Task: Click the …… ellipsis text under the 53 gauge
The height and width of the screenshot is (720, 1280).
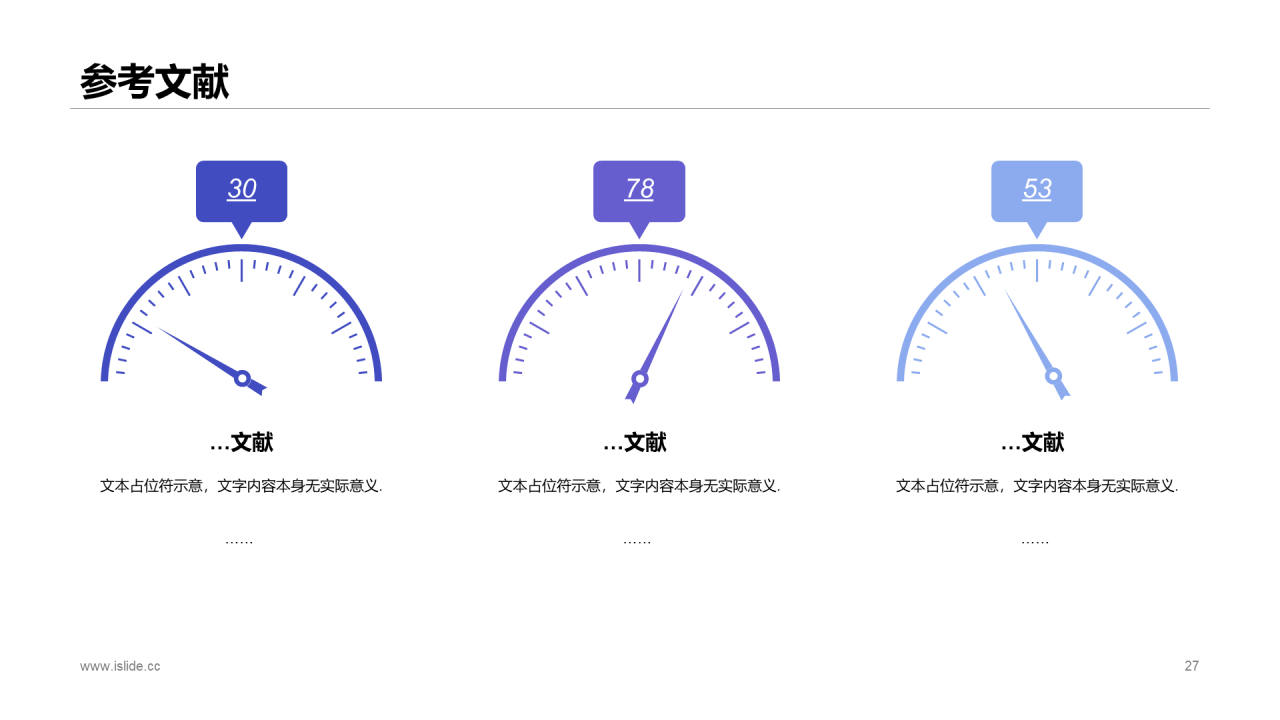Action: (x=1035, y=541)
